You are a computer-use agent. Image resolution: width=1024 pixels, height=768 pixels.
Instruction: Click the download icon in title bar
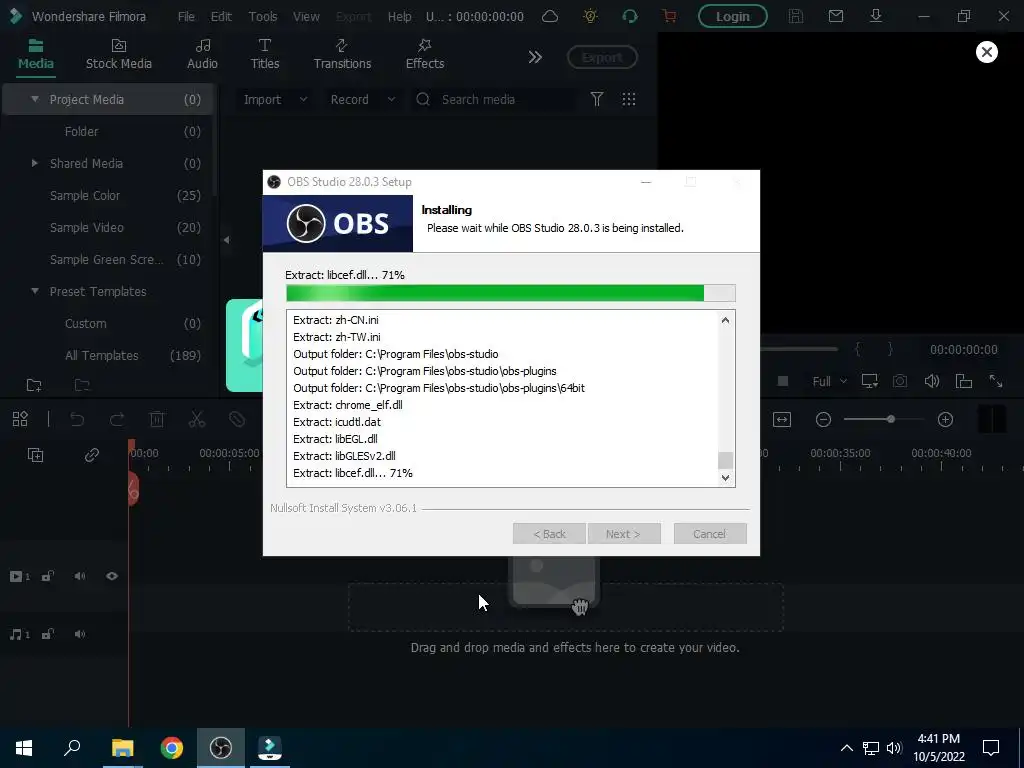876,16
